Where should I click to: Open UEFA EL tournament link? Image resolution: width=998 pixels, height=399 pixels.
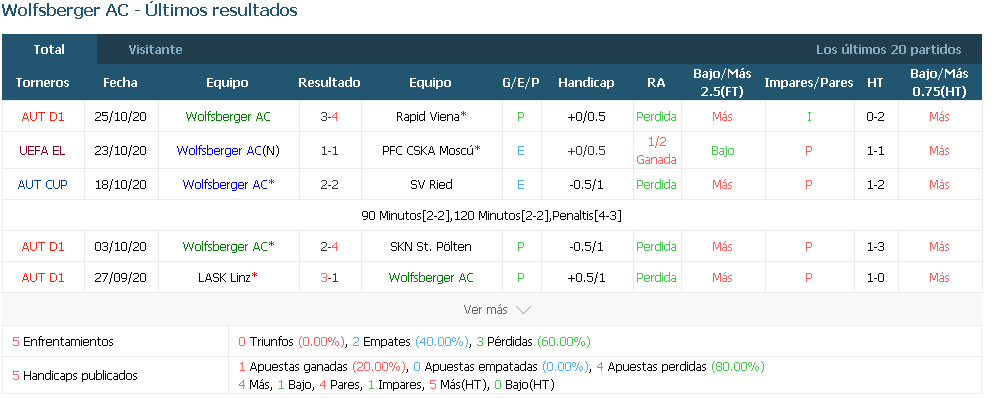(x=43, y=151)
